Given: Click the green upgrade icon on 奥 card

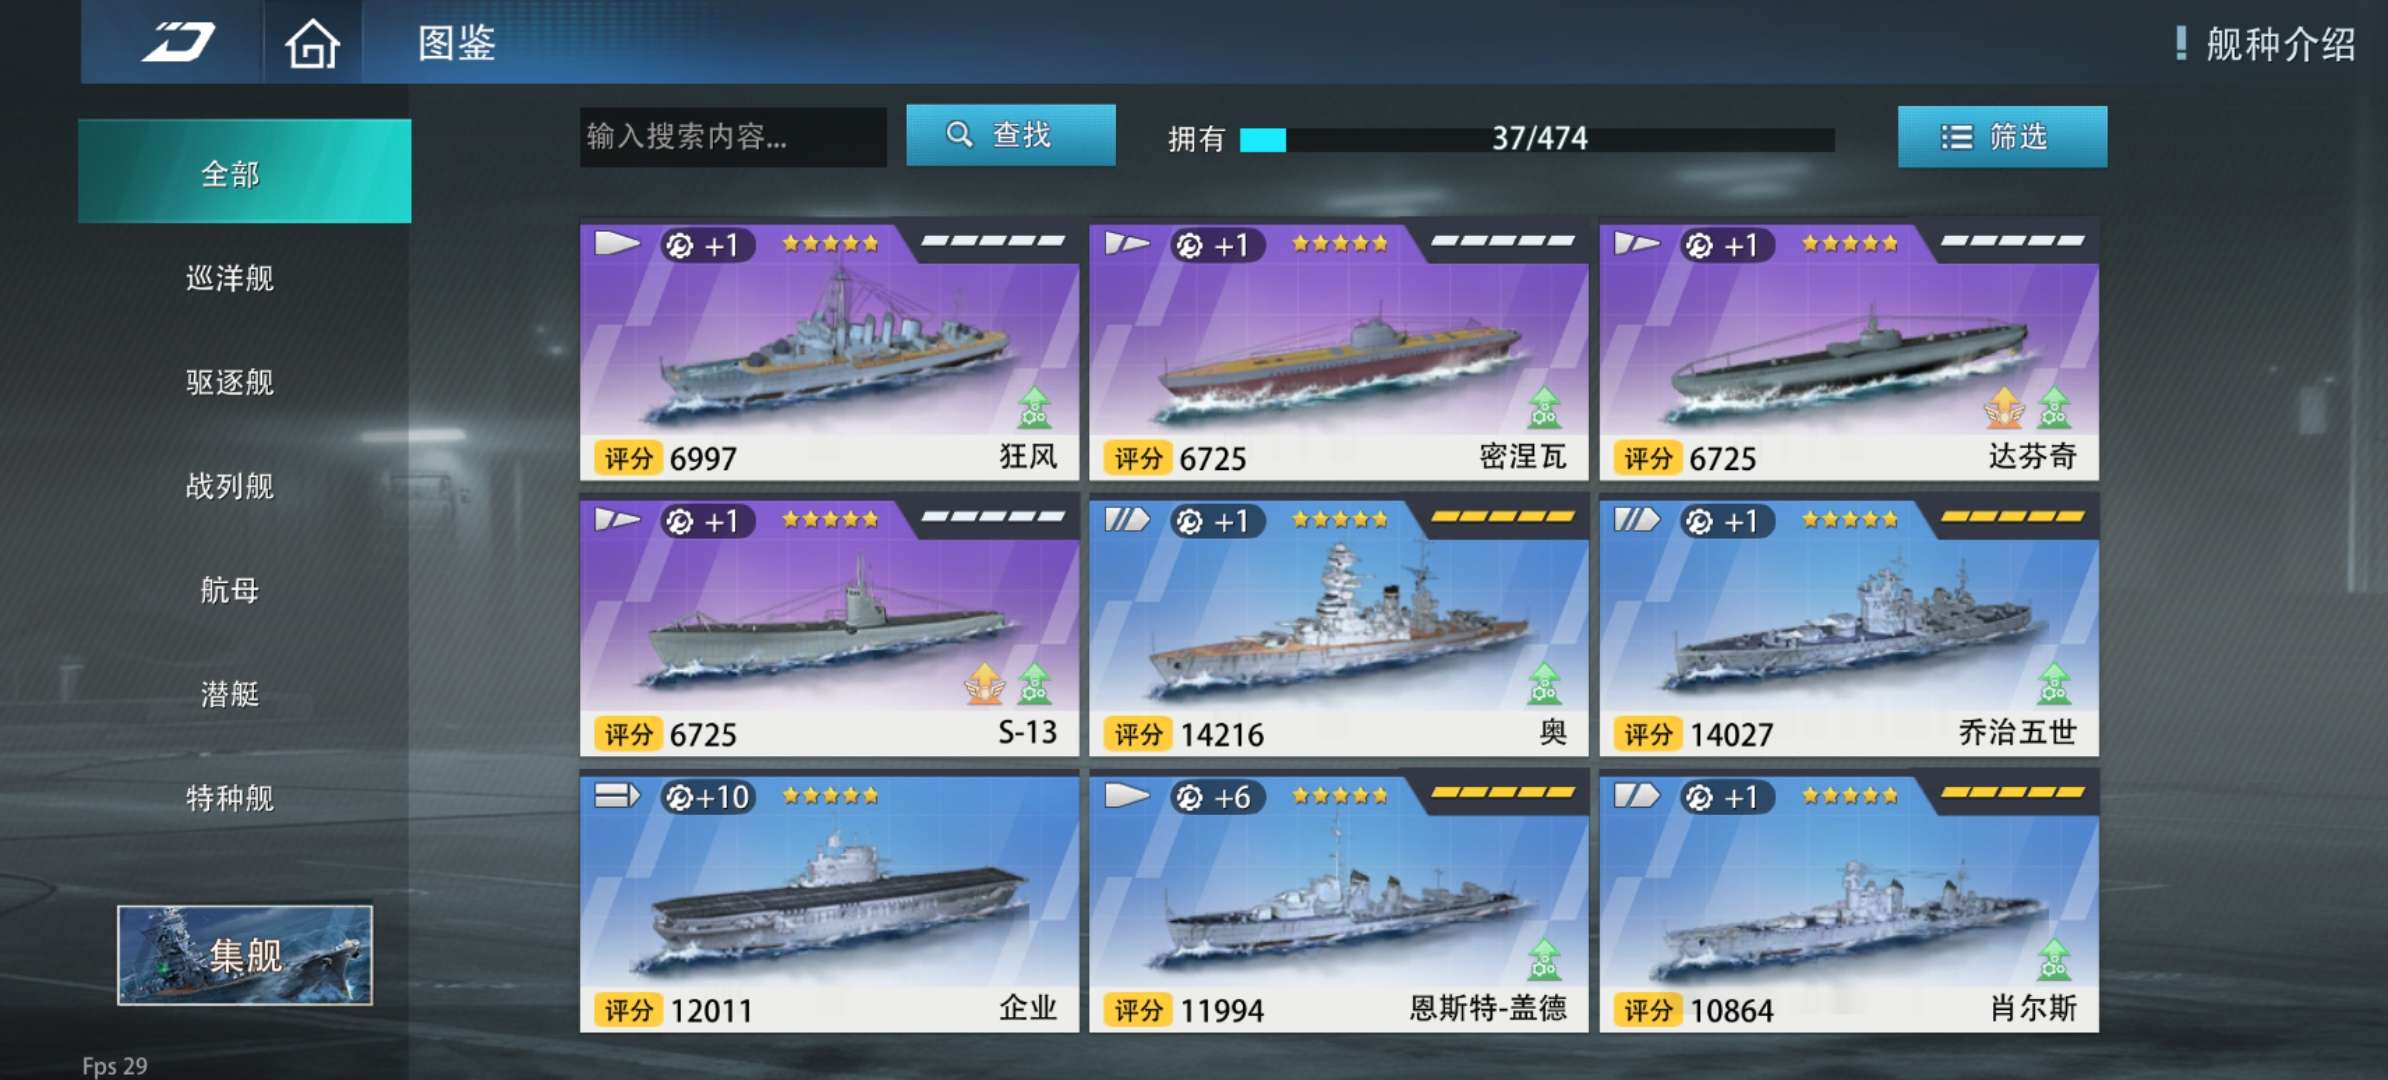Looking at the screenshot, I should coord(1544,682).
